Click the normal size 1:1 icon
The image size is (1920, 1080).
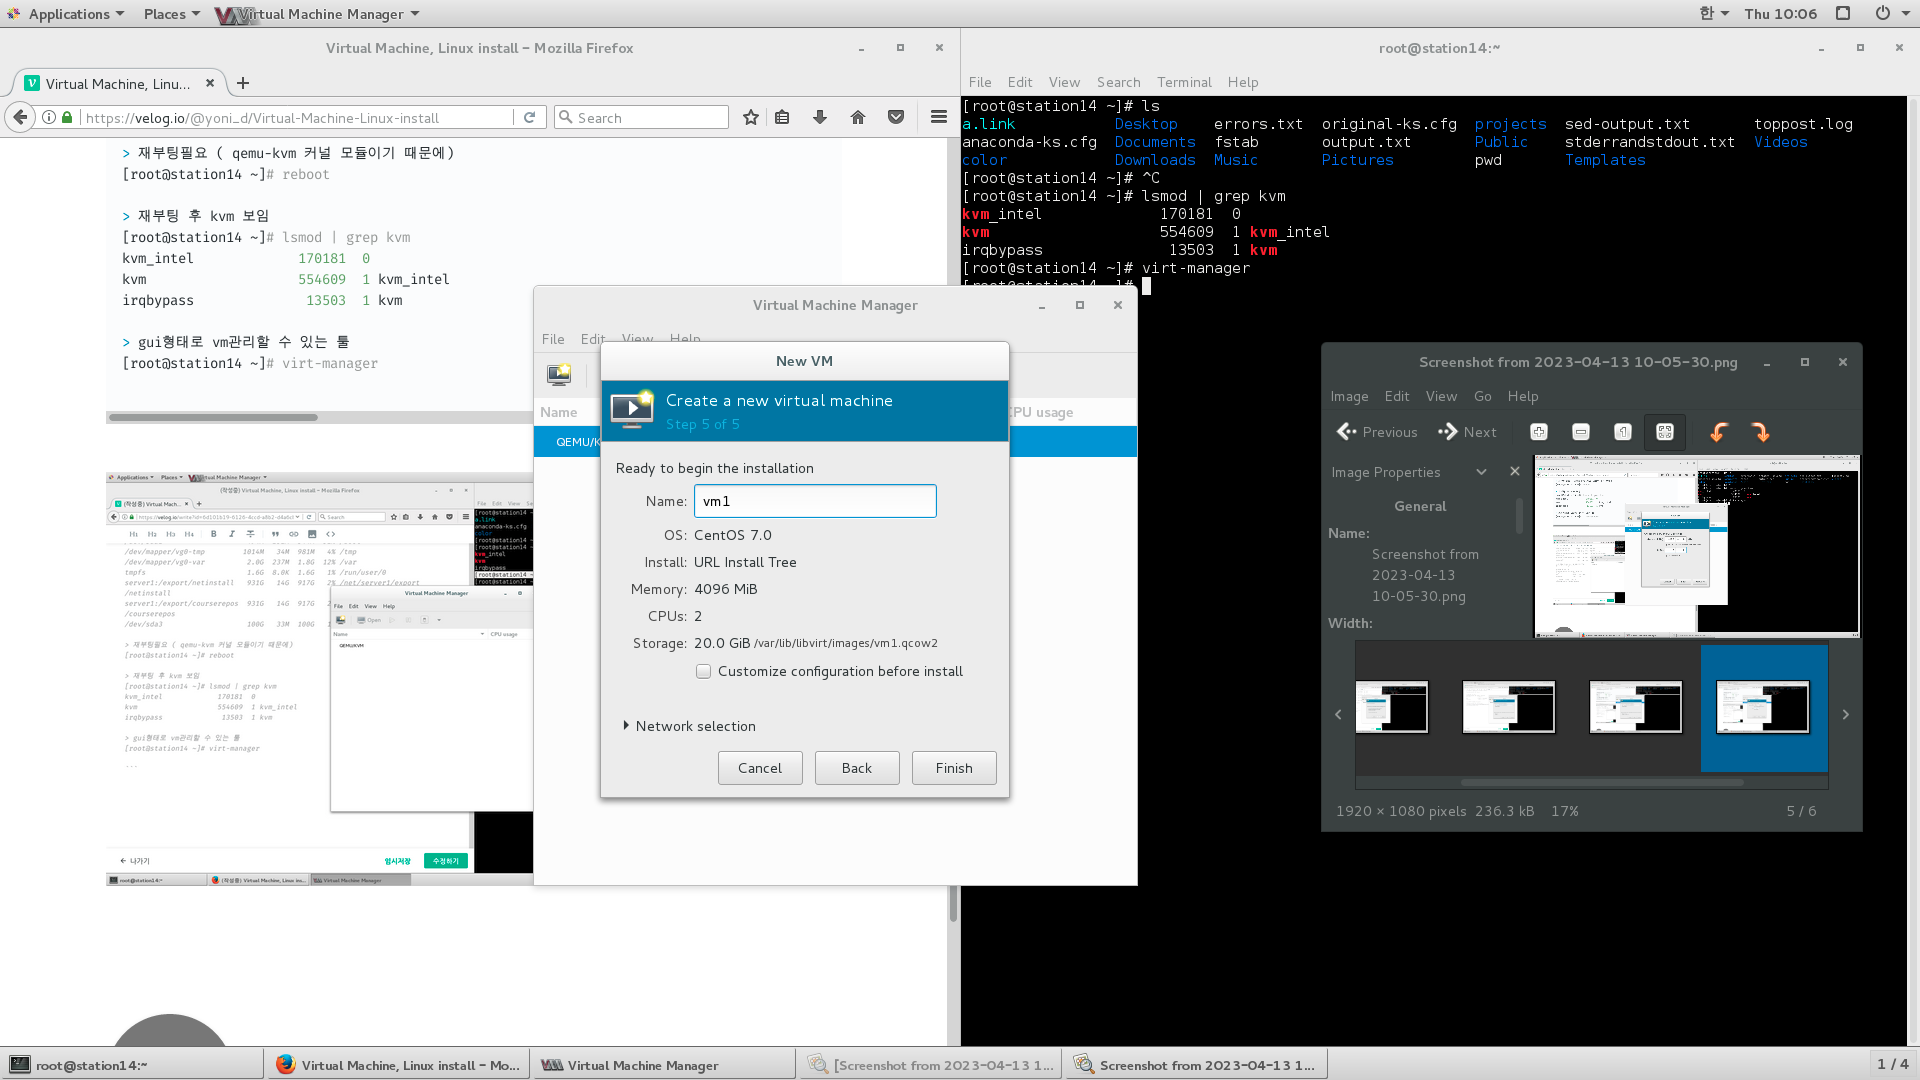pos(1623,432)
